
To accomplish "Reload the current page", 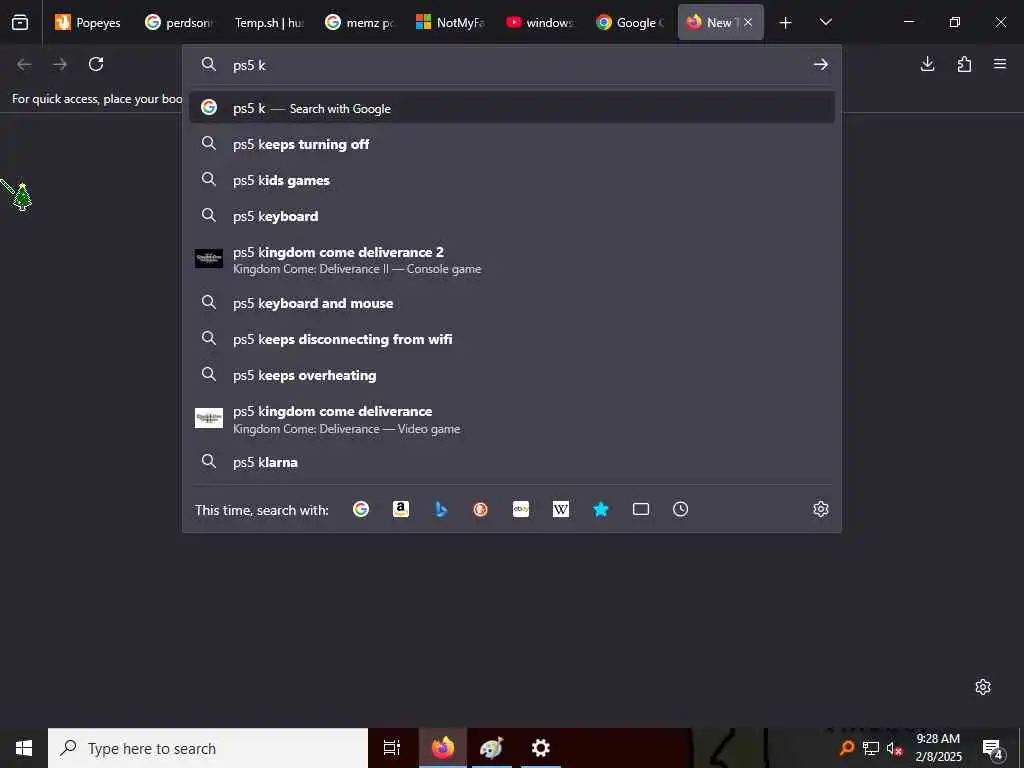I will click(x=96, y=64).
